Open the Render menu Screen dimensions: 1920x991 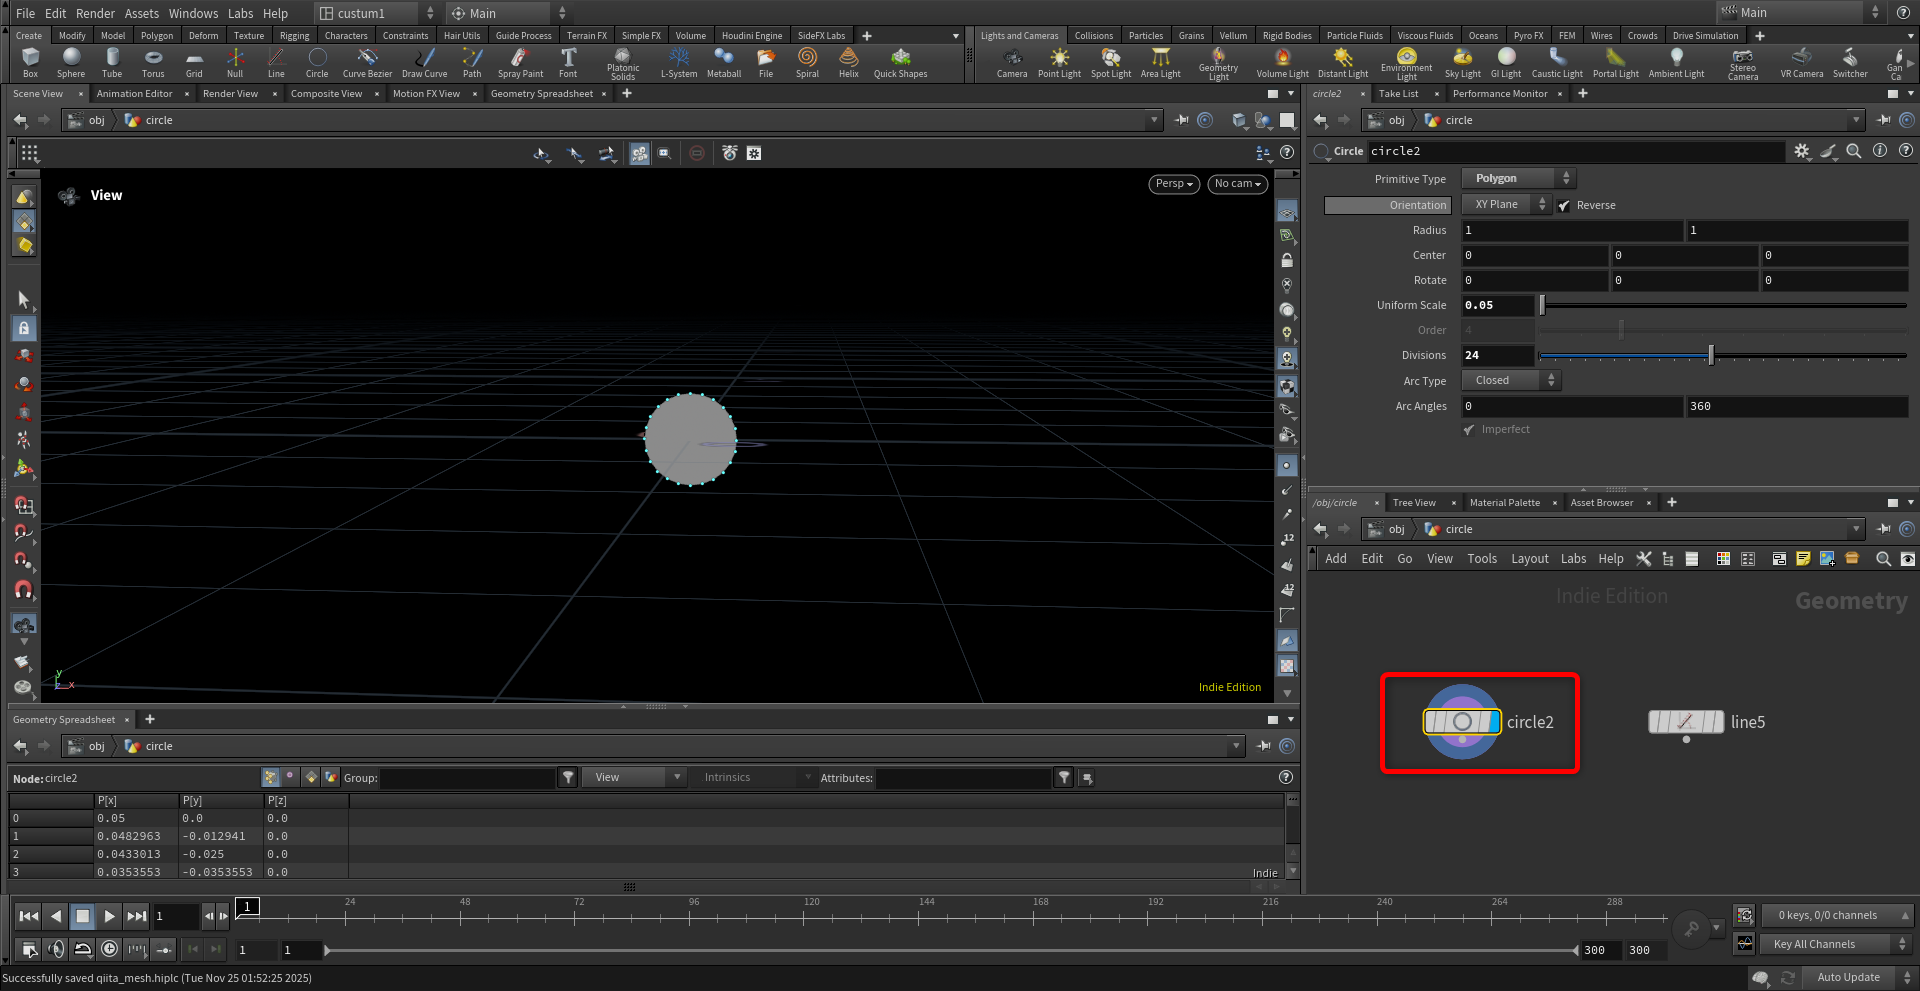[x=95, y=13]
